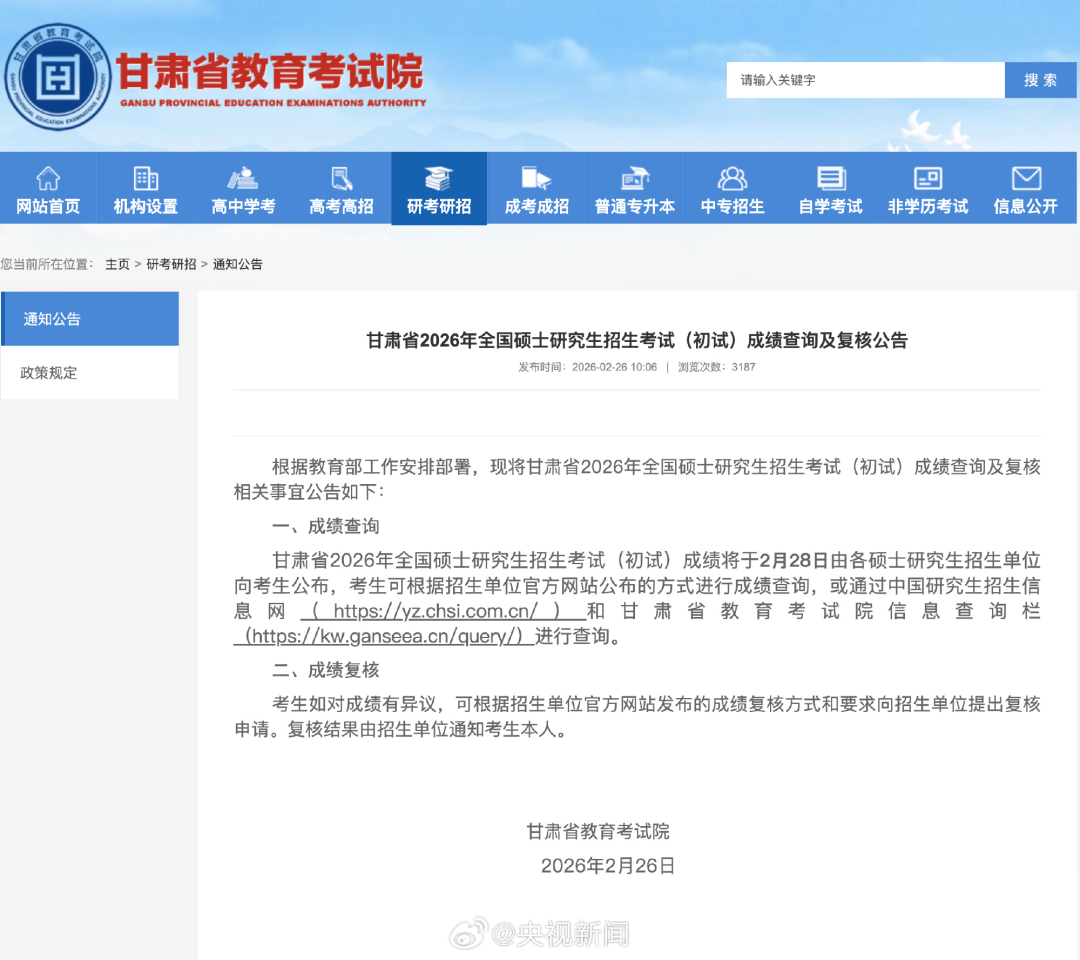Select 通知公告 in the left menu
Viewport: 1080px width, 960px height.
(x=46, y=318)
